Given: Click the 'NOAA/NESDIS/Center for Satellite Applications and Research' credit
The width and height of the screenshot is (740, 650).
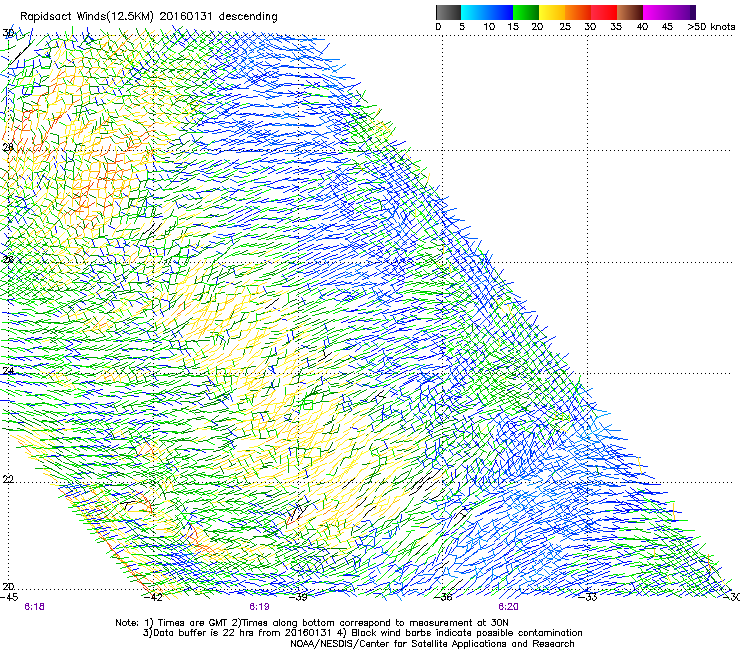Looking at the screenshot, I should pos(432,644).
